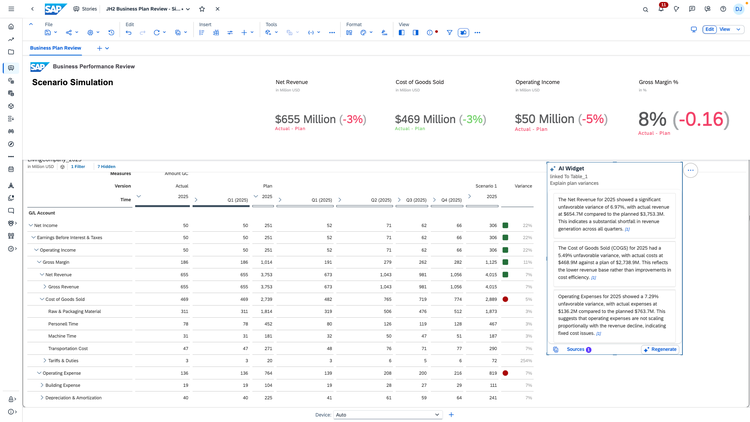This screenshot has height=422, width=750.
Task: Select the Business Plan Review tab
Action: pos(55,48)
